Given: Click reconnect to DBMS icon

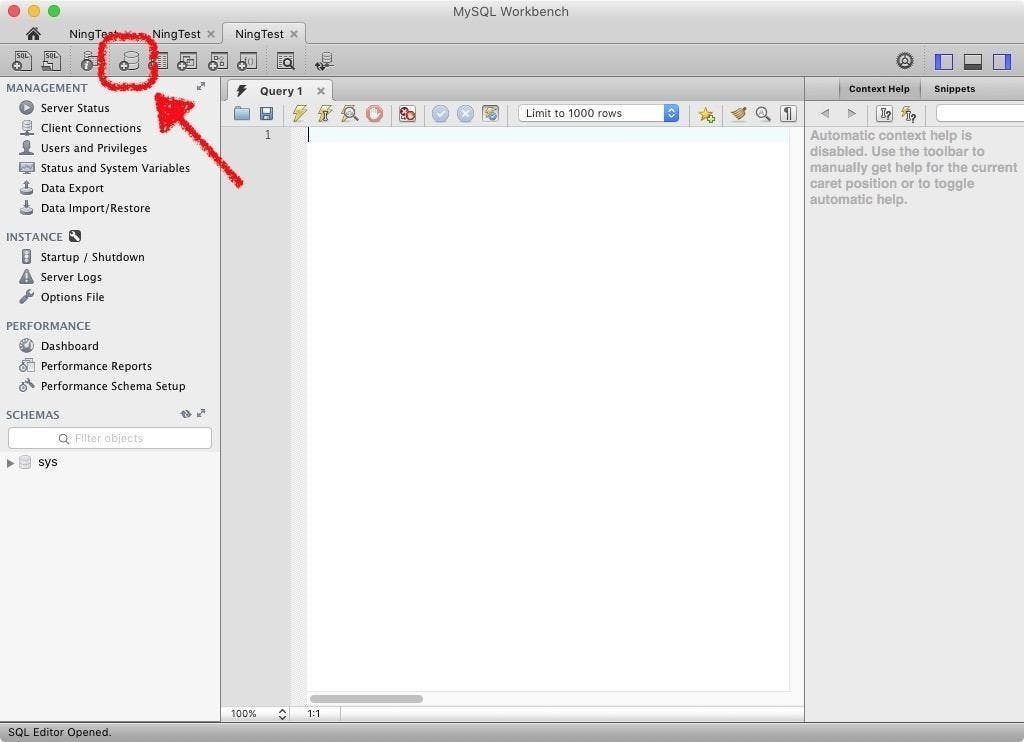Looking at the screenshot, I should (324, 61).
